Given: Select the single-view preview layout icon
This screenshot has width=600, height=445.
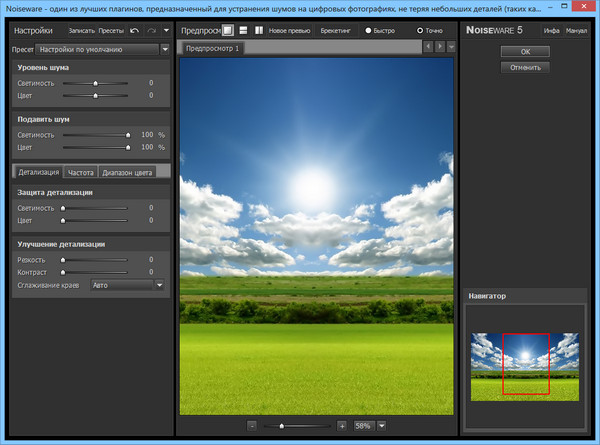Looking at the screenshot, I should [228, 31].
